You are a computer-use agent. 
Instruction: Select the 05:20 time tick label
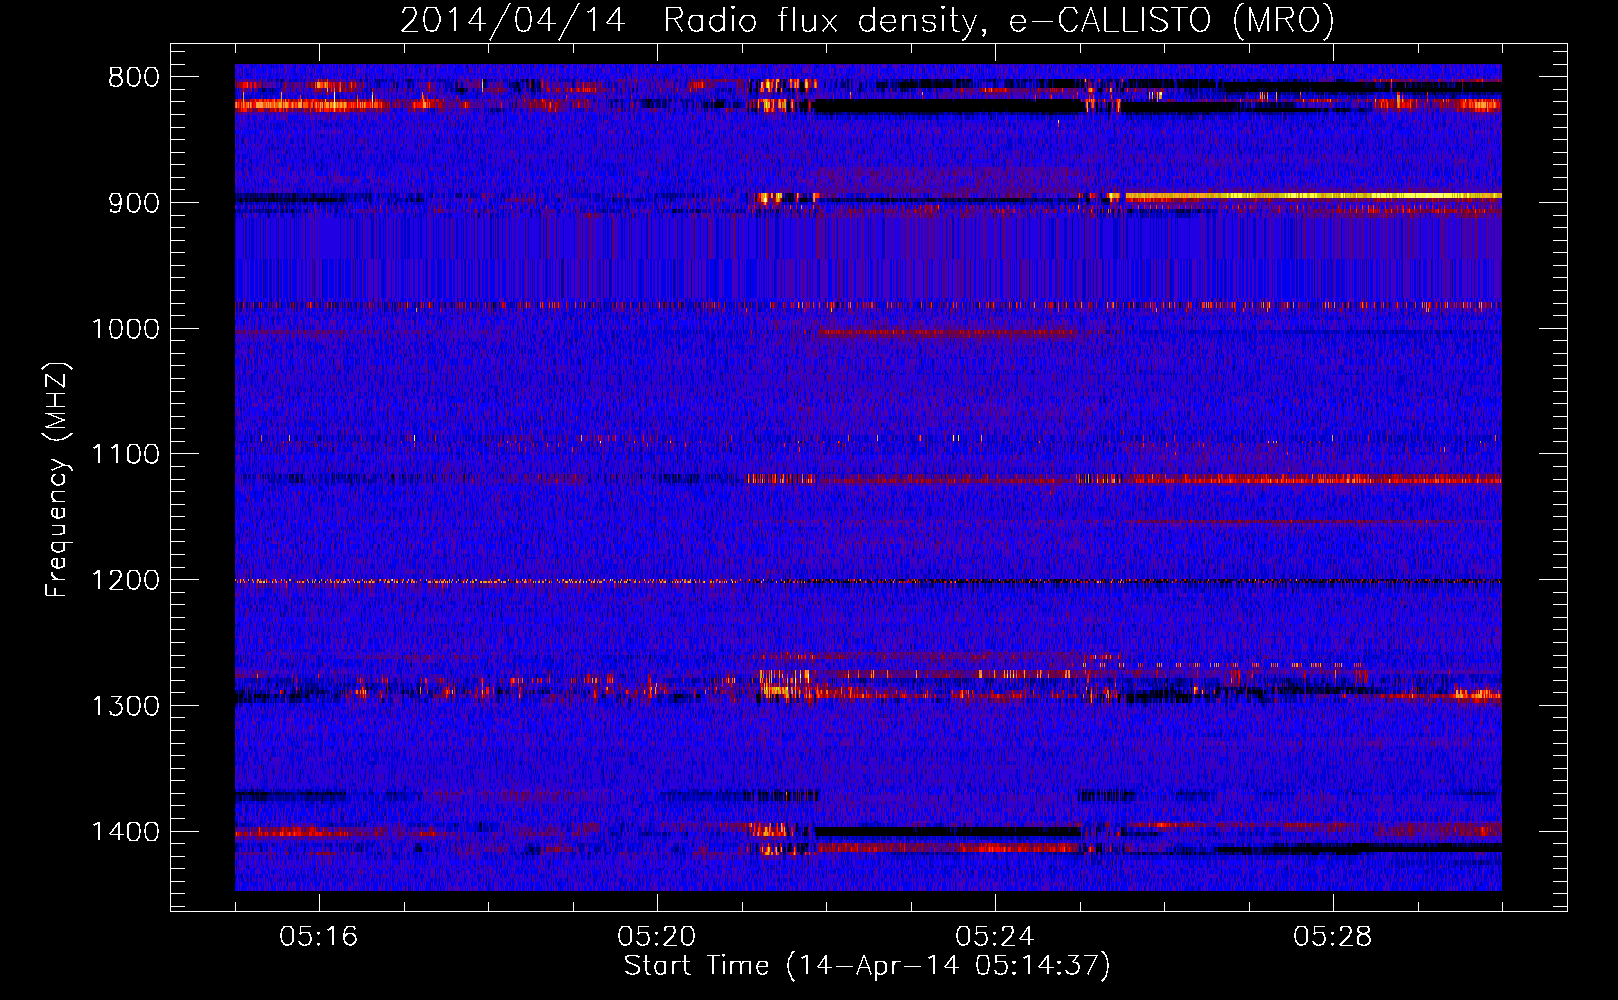(x=657, y=937)
